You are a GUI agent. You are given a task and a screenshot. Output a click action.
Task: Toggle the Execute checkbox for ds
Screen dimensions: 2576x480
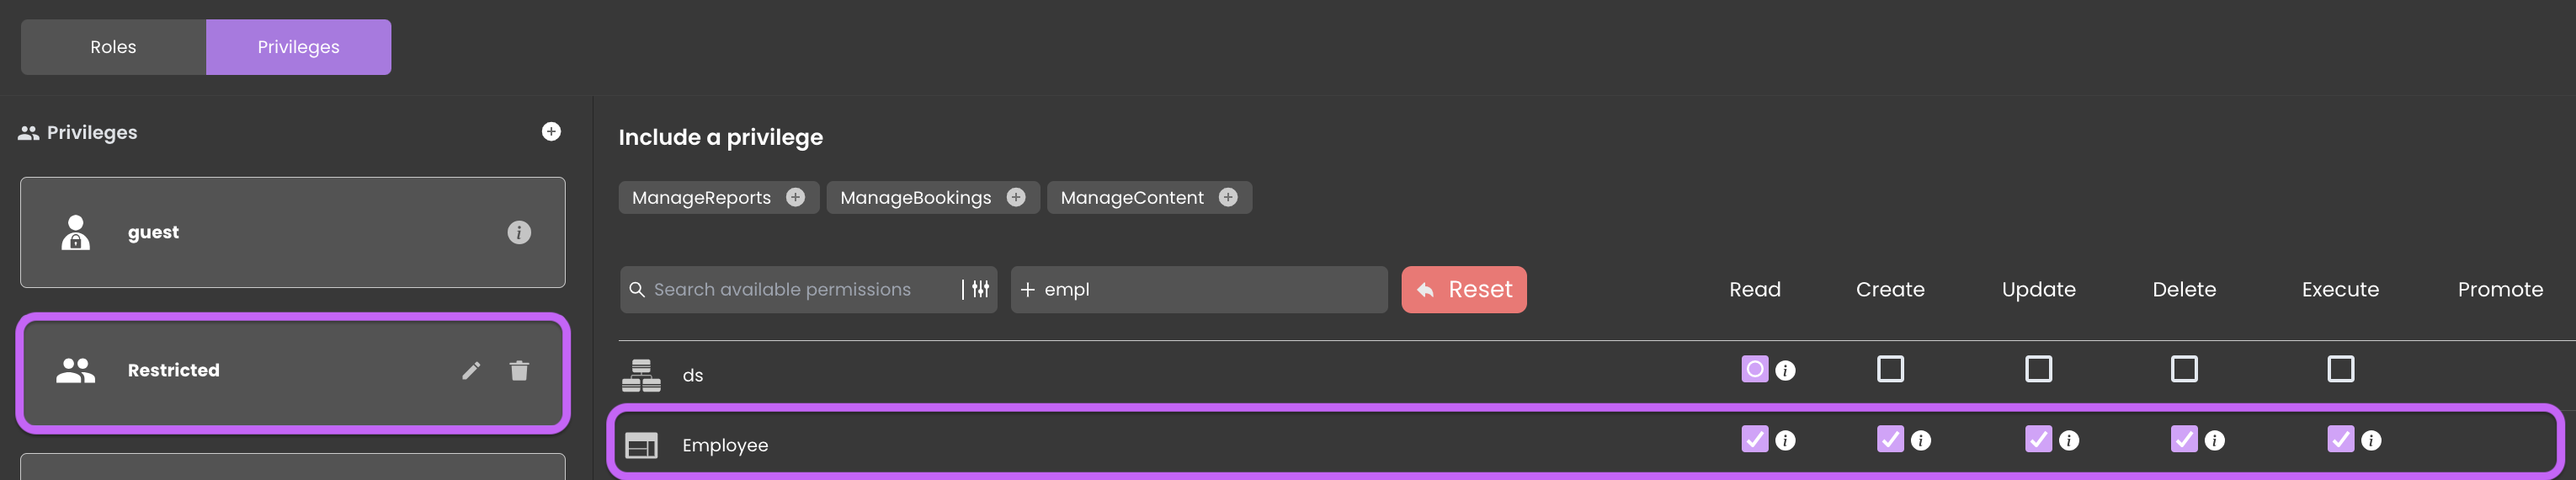(x=2341, y=369)
